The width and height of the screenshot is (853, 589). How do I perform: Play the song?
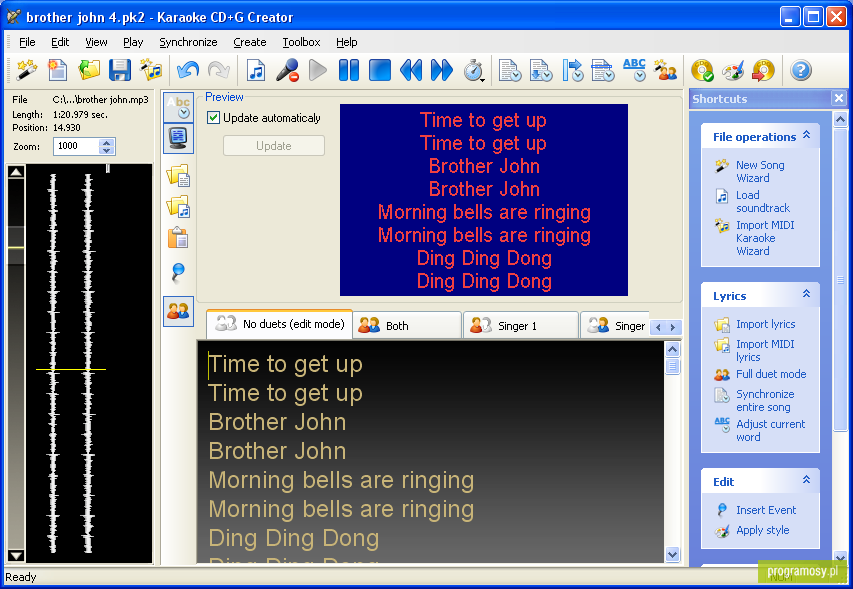click(318, 70)
